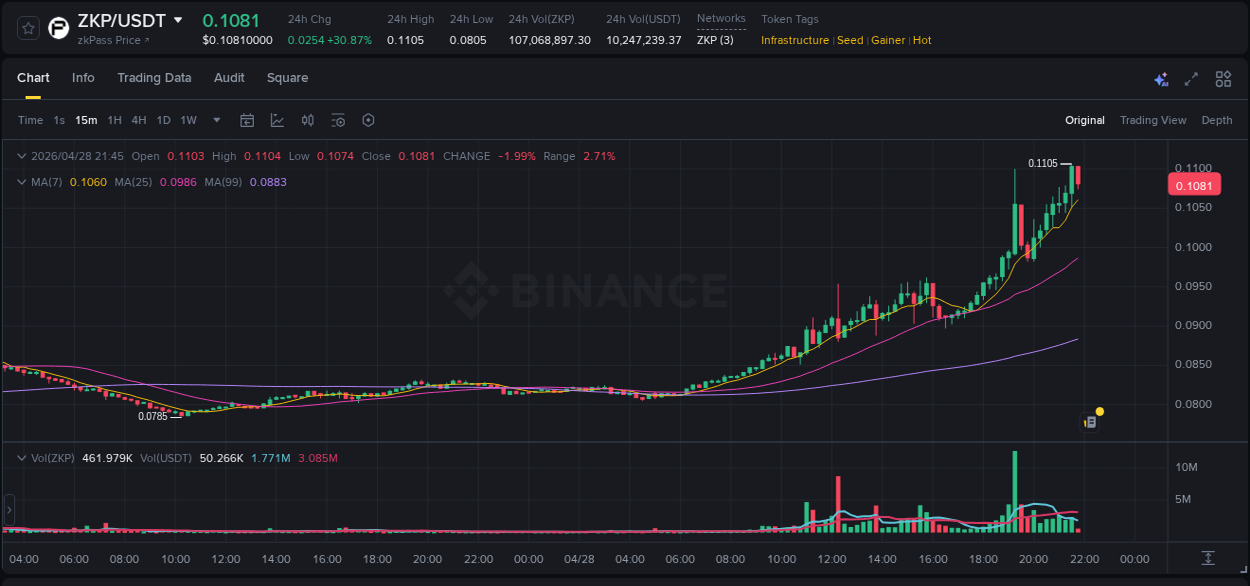Click the Vol(USDT) value 50.266K
The image size is (1250, 586).
point(222,458)
